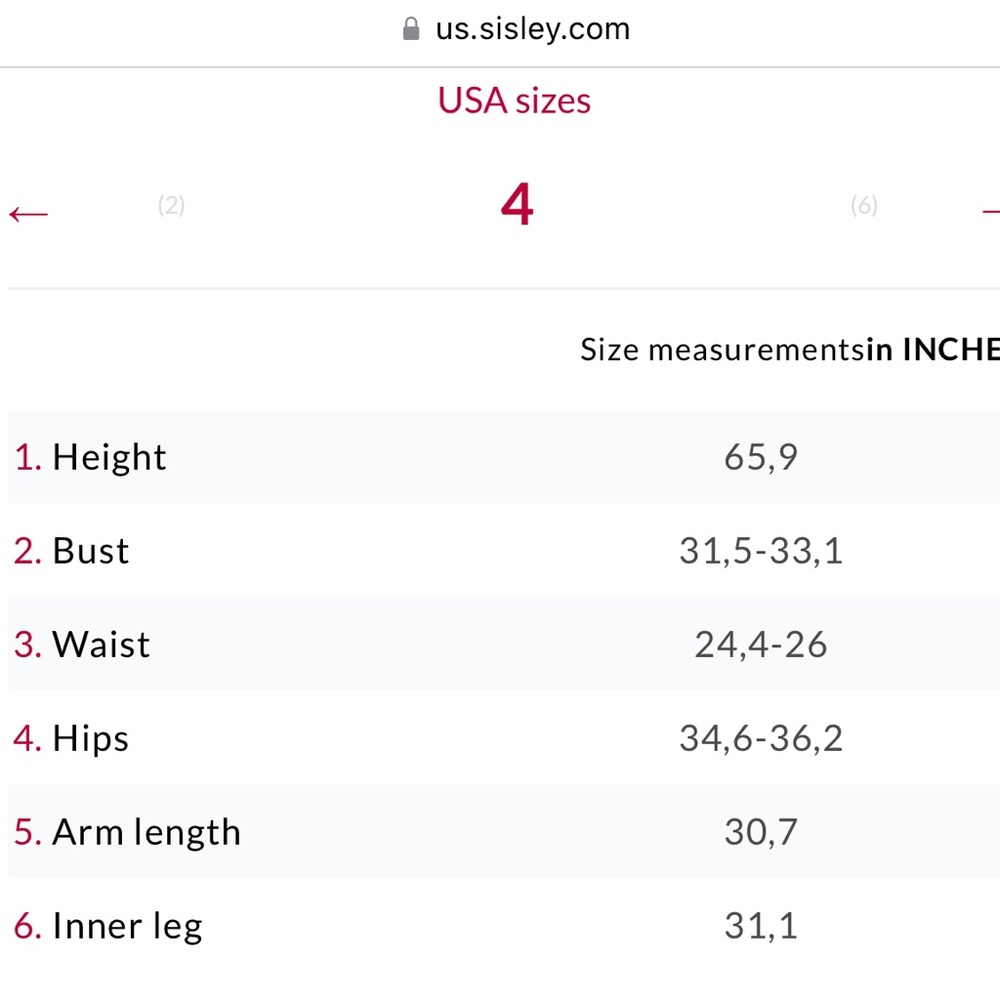The width and height of the screenshot is (1000, 1000).
Task: Click the 30,7 arm length value
Action: click(x=761, y=832)
